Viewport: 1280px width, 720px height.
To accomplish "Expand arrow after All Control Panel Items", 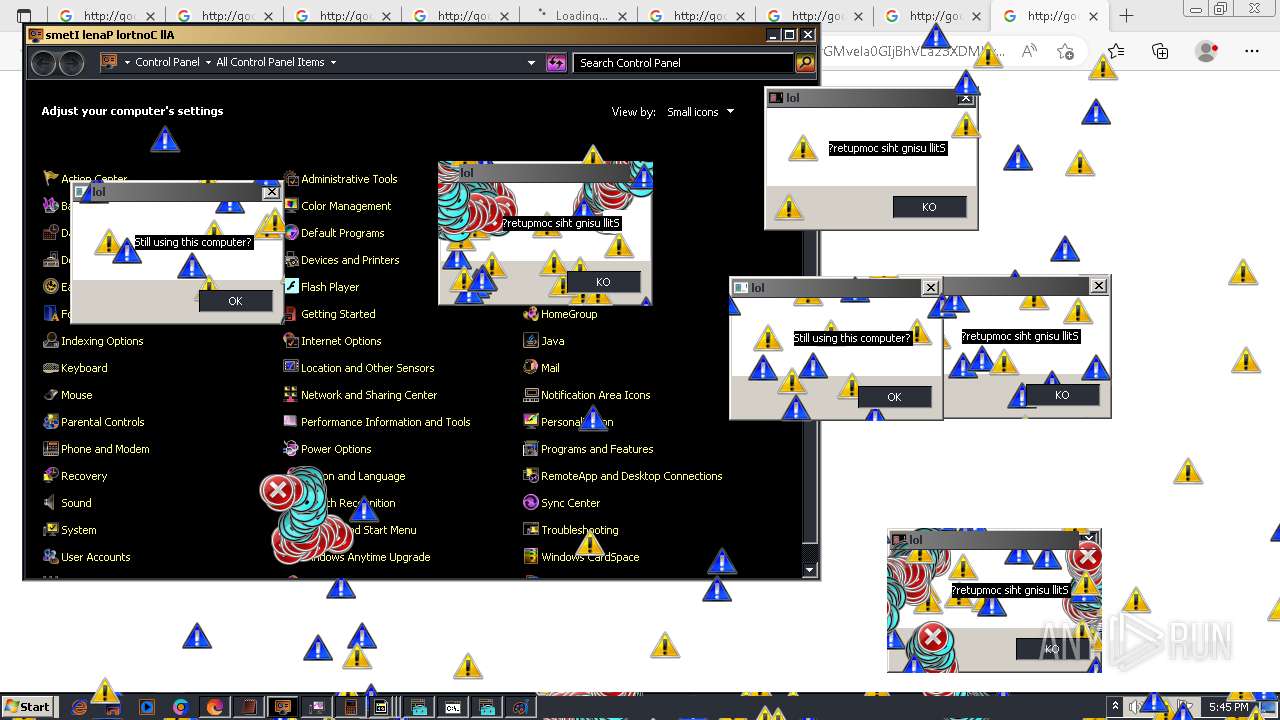I will [333, 62].
